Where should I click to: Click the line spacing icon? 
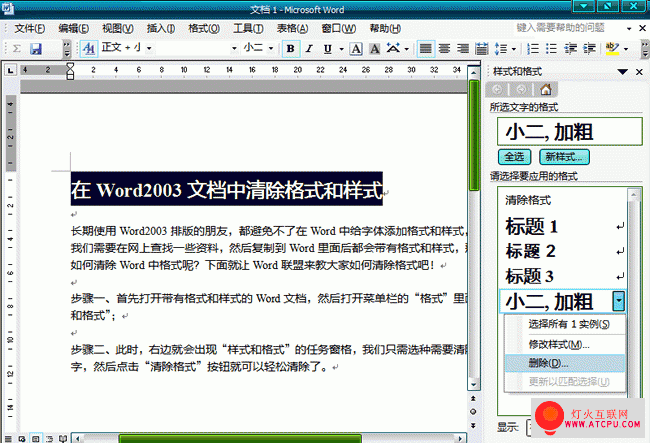[x=501, y=49]
